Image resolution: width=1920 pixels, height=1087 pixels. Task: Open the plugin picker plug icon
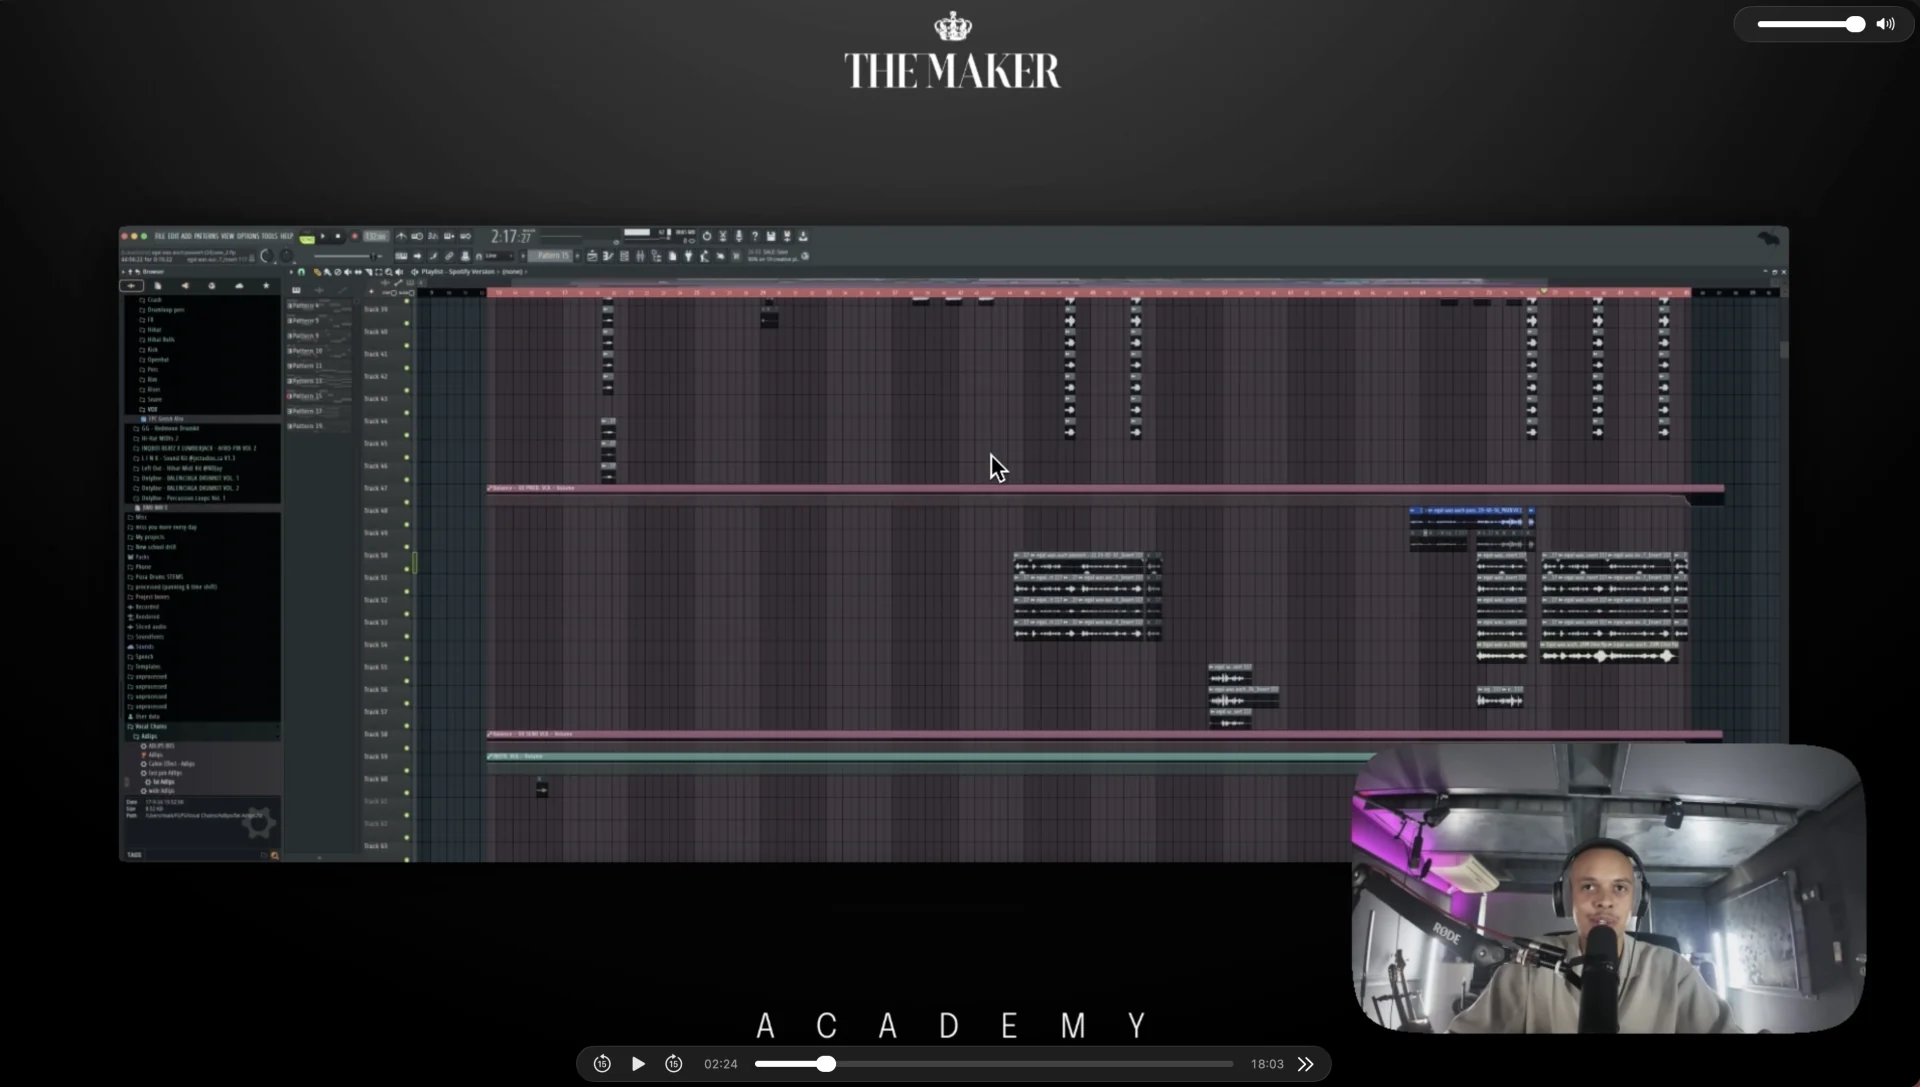coord(688,256)
